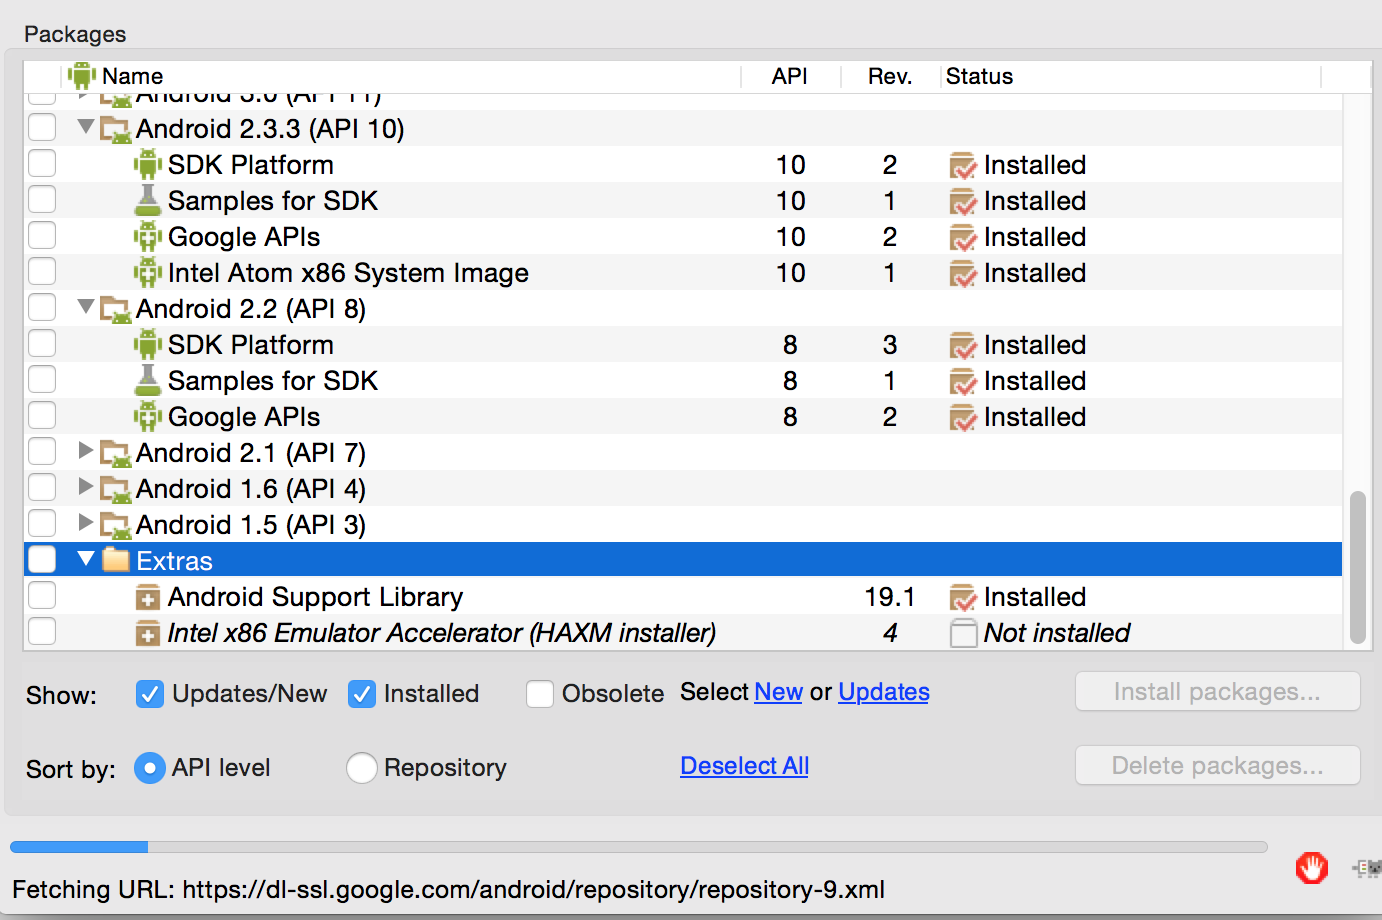Screen dimensions: 1382x920
Task: Check the Google APIs API 8 checkbox
Action: [42, 416]
